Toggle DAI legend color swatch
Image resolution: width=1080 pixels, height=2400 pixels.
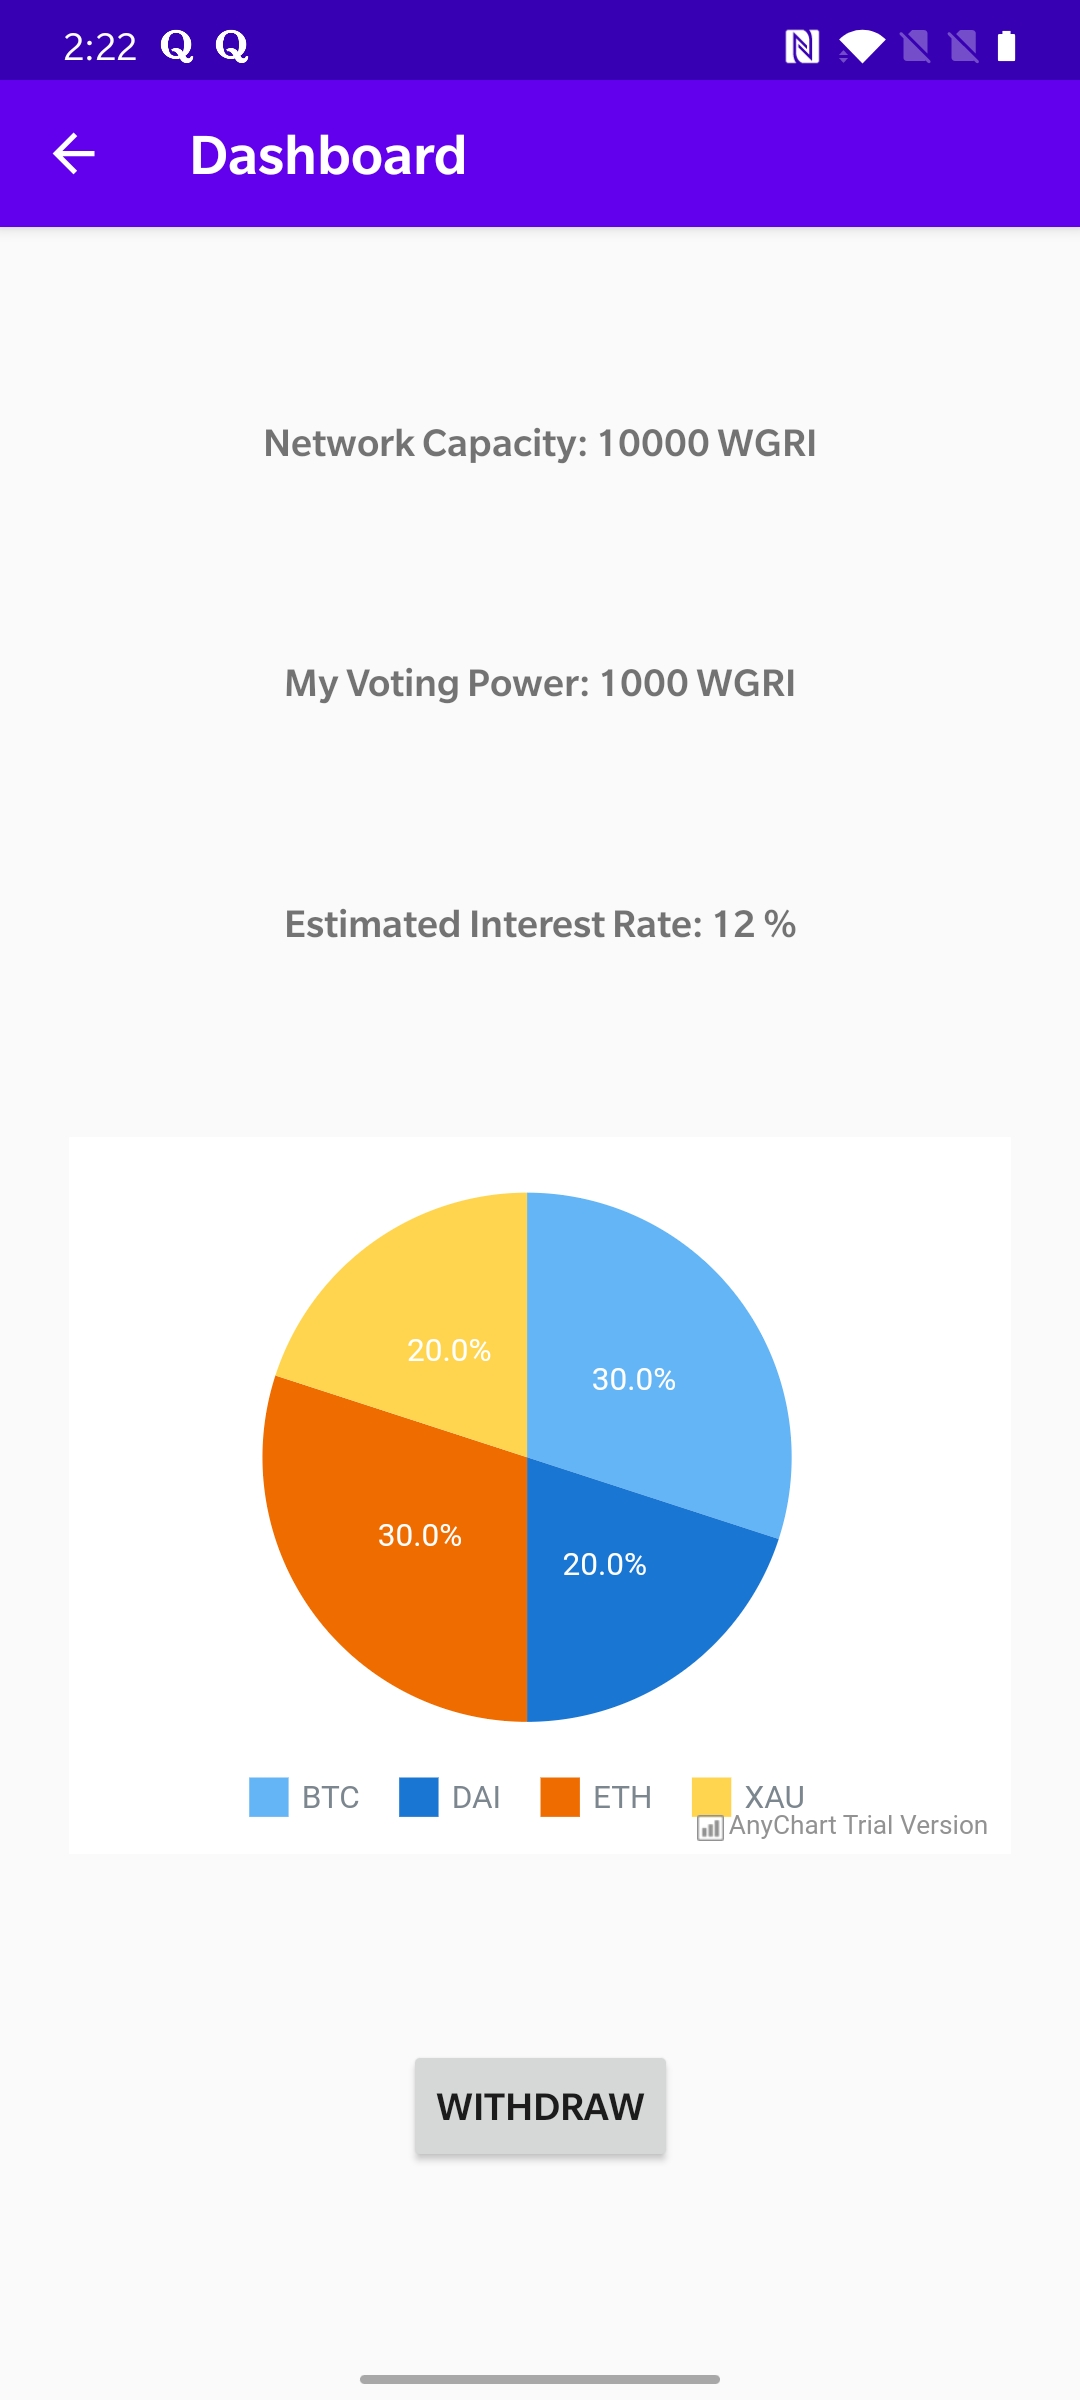(418, 1797)
